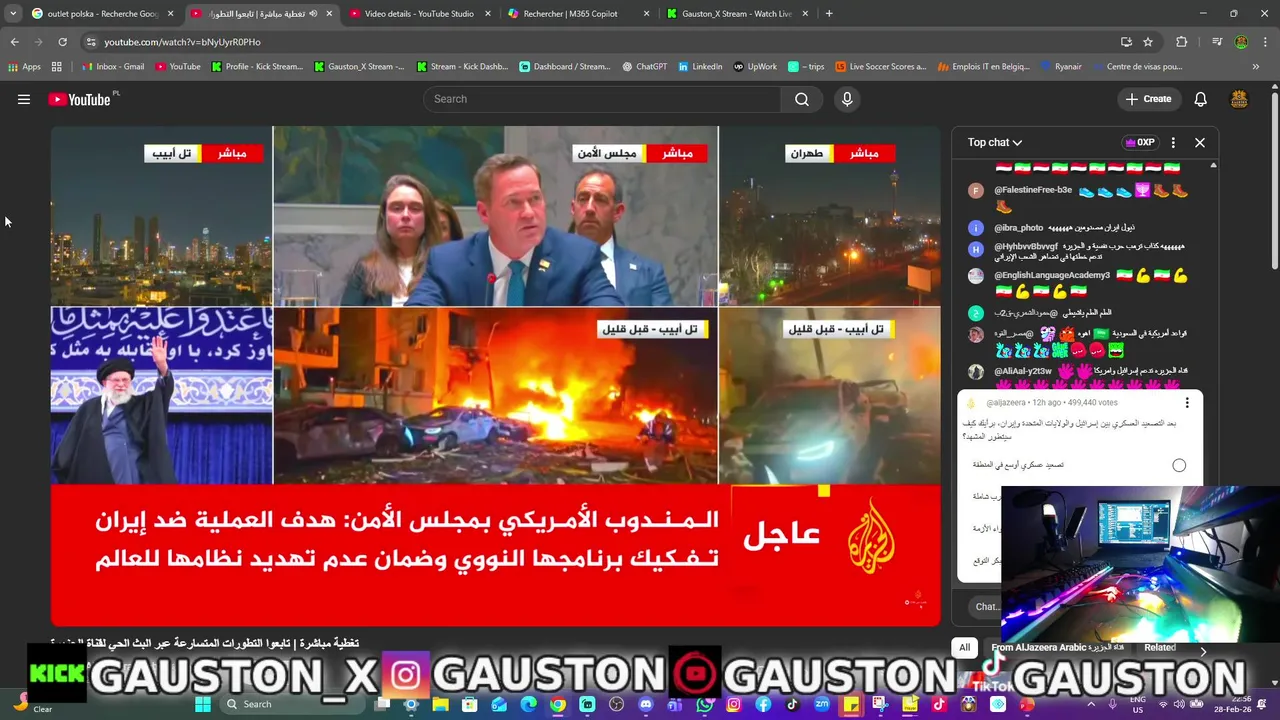Open the YouTube account avatar menu
Image resolution: width=1280 pixels, height=720 pixels.
pyautogui.click(x=1239, y=99)
